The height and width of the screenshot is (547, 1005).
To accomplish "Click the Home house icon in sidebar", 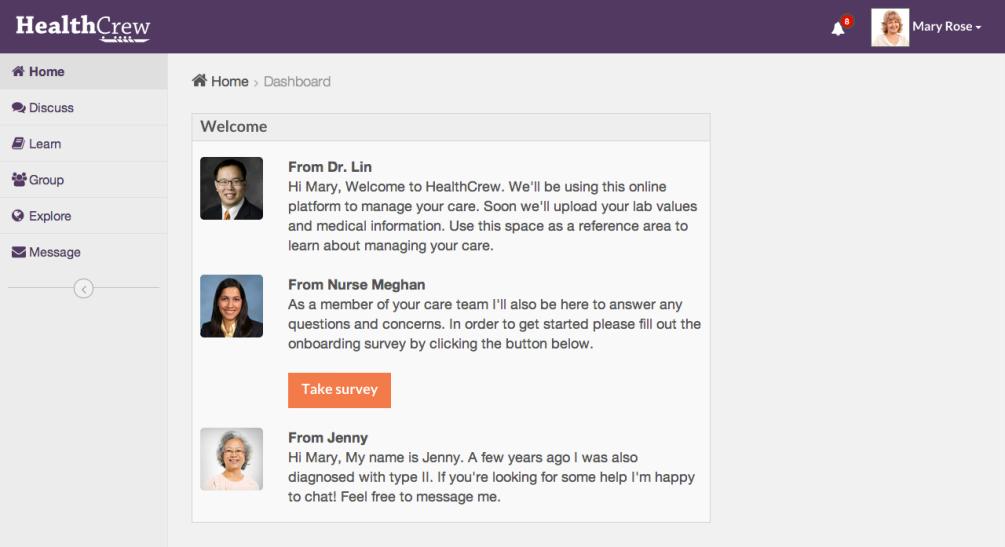I will click(18, 71).
